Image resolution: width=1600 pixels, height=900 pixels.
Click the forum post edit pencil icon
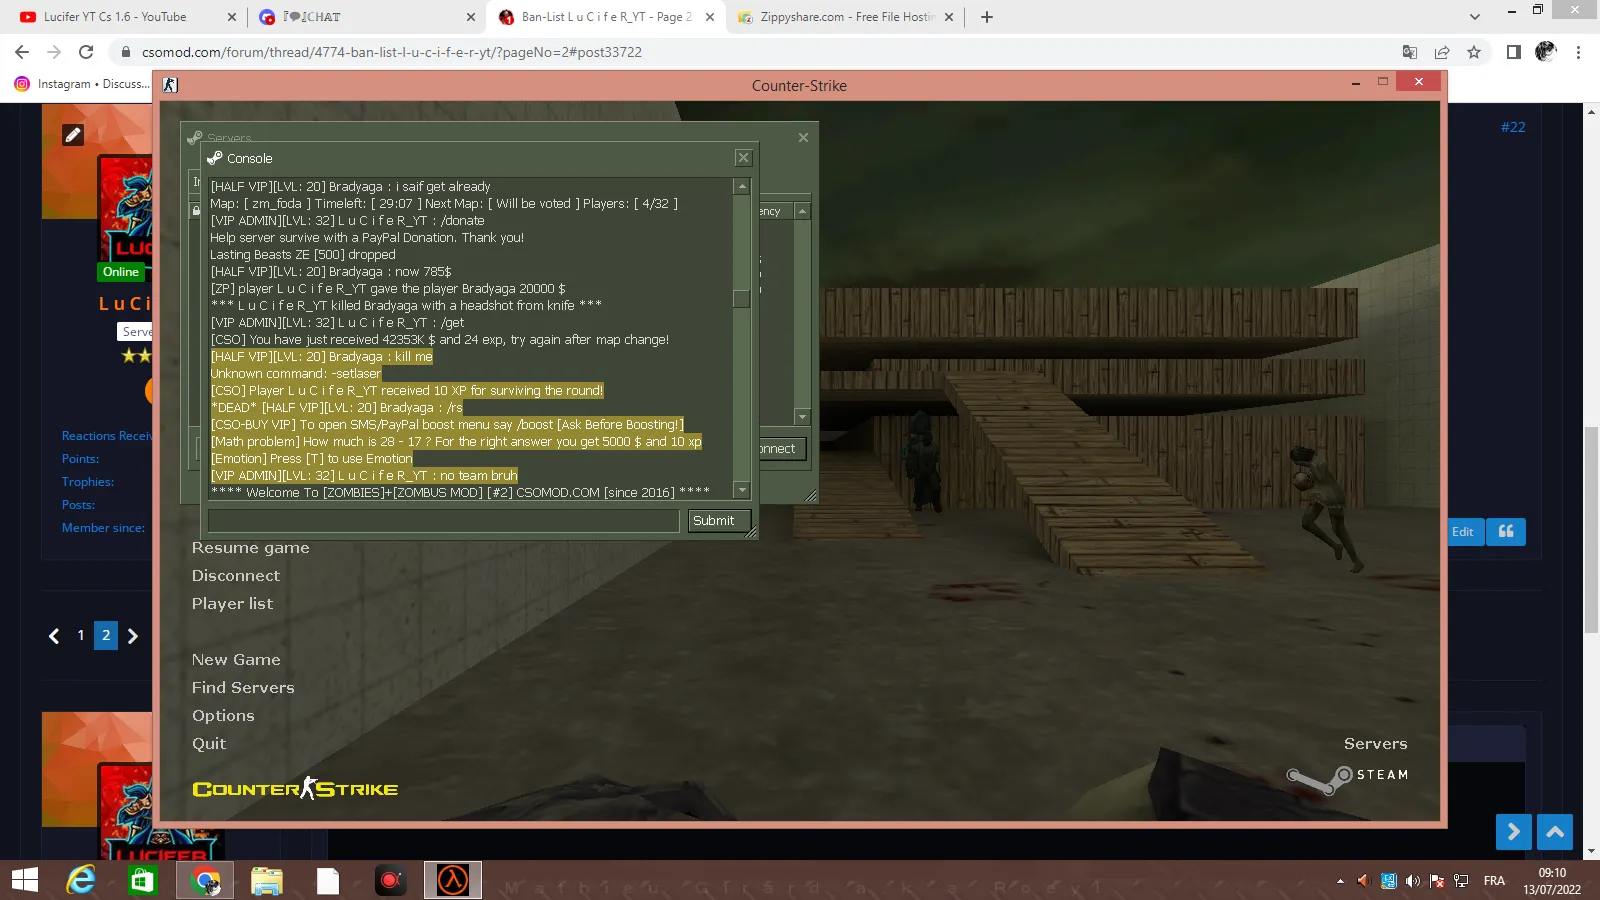pos(73,135)
